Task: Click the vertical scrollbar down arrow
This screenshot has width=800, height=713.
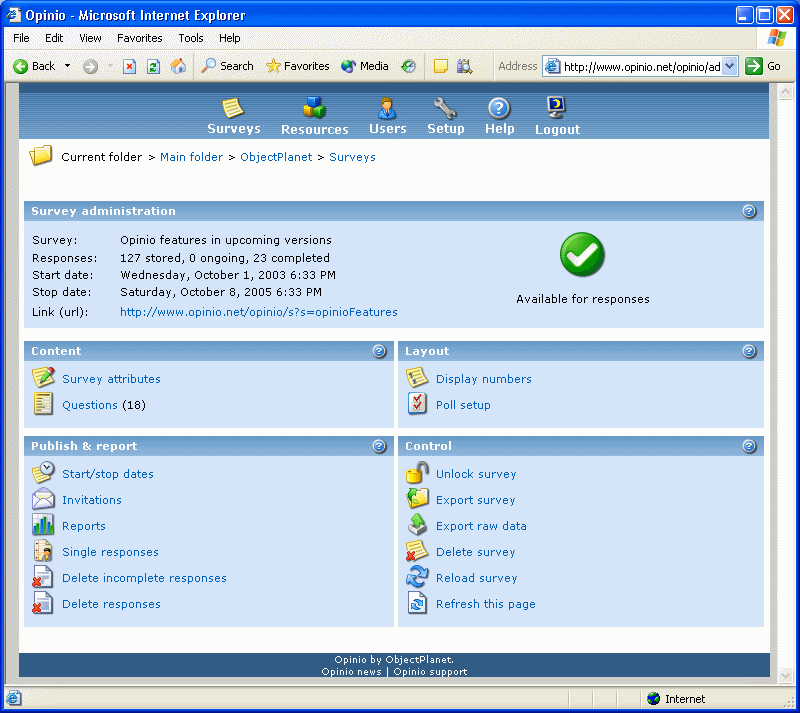Action: point(785,676)
